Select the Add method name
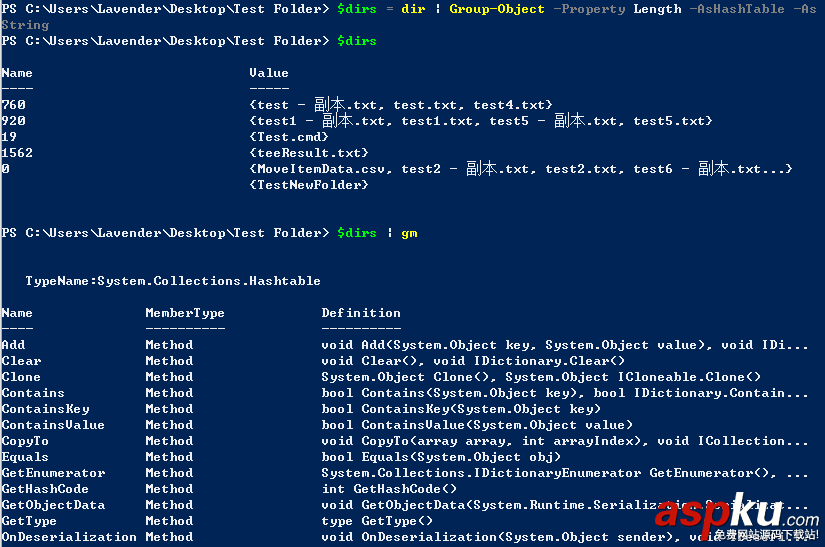The width and height of the screenshot is (825, 547). click(x=14, y=345)
